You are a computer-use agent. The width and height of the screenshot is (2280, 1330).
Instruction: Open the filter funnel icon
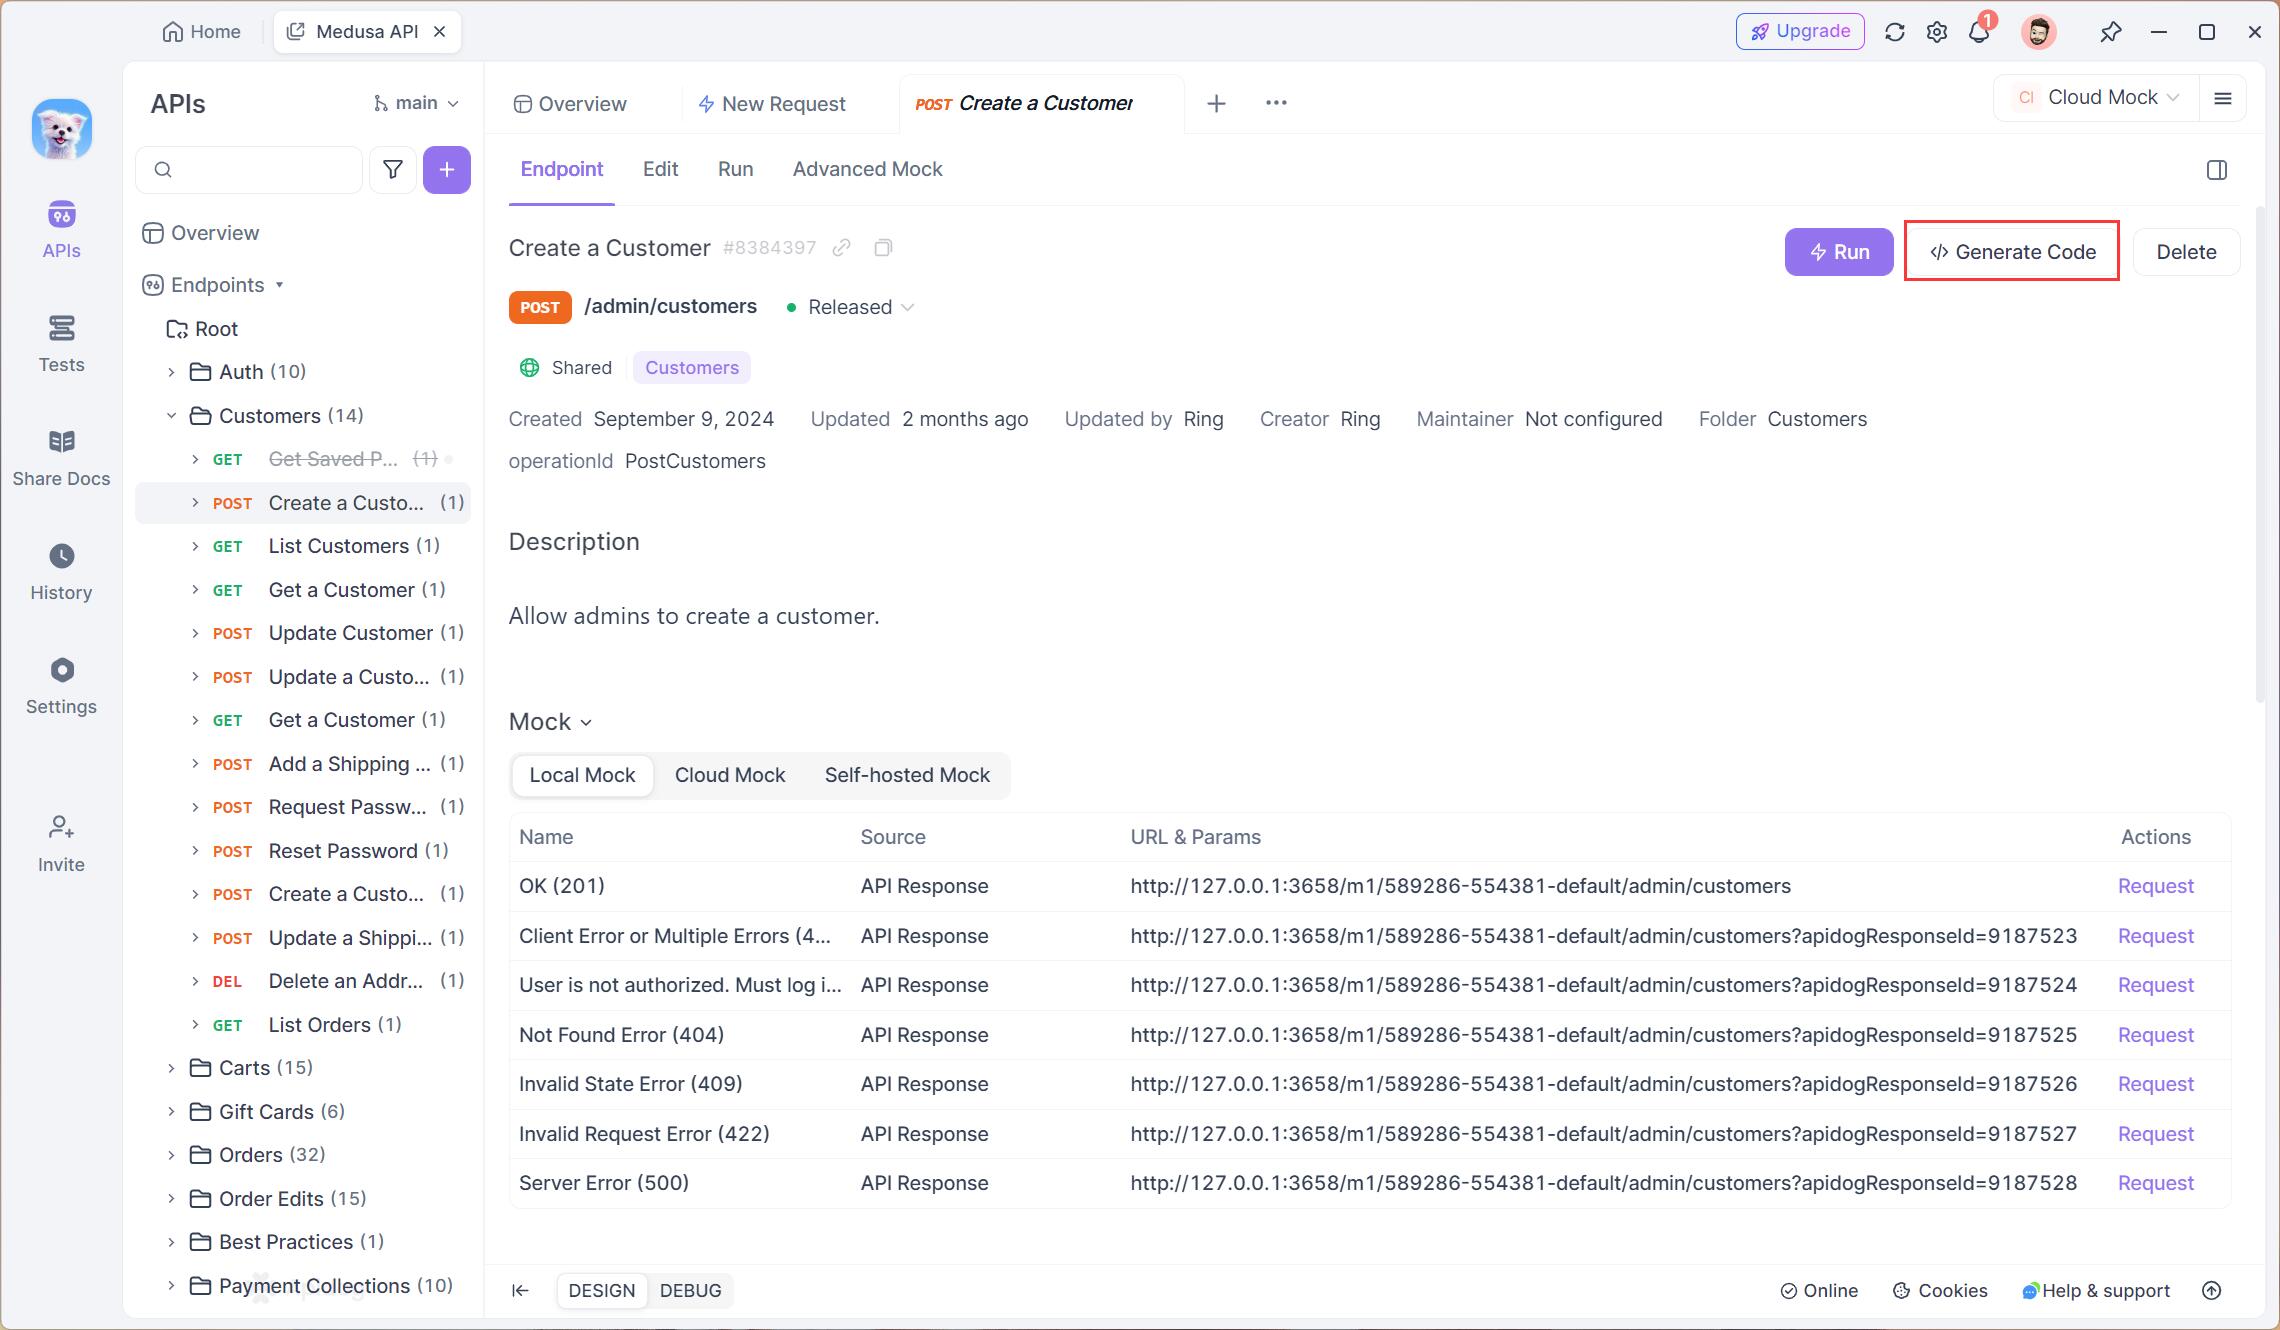(393, 169)
